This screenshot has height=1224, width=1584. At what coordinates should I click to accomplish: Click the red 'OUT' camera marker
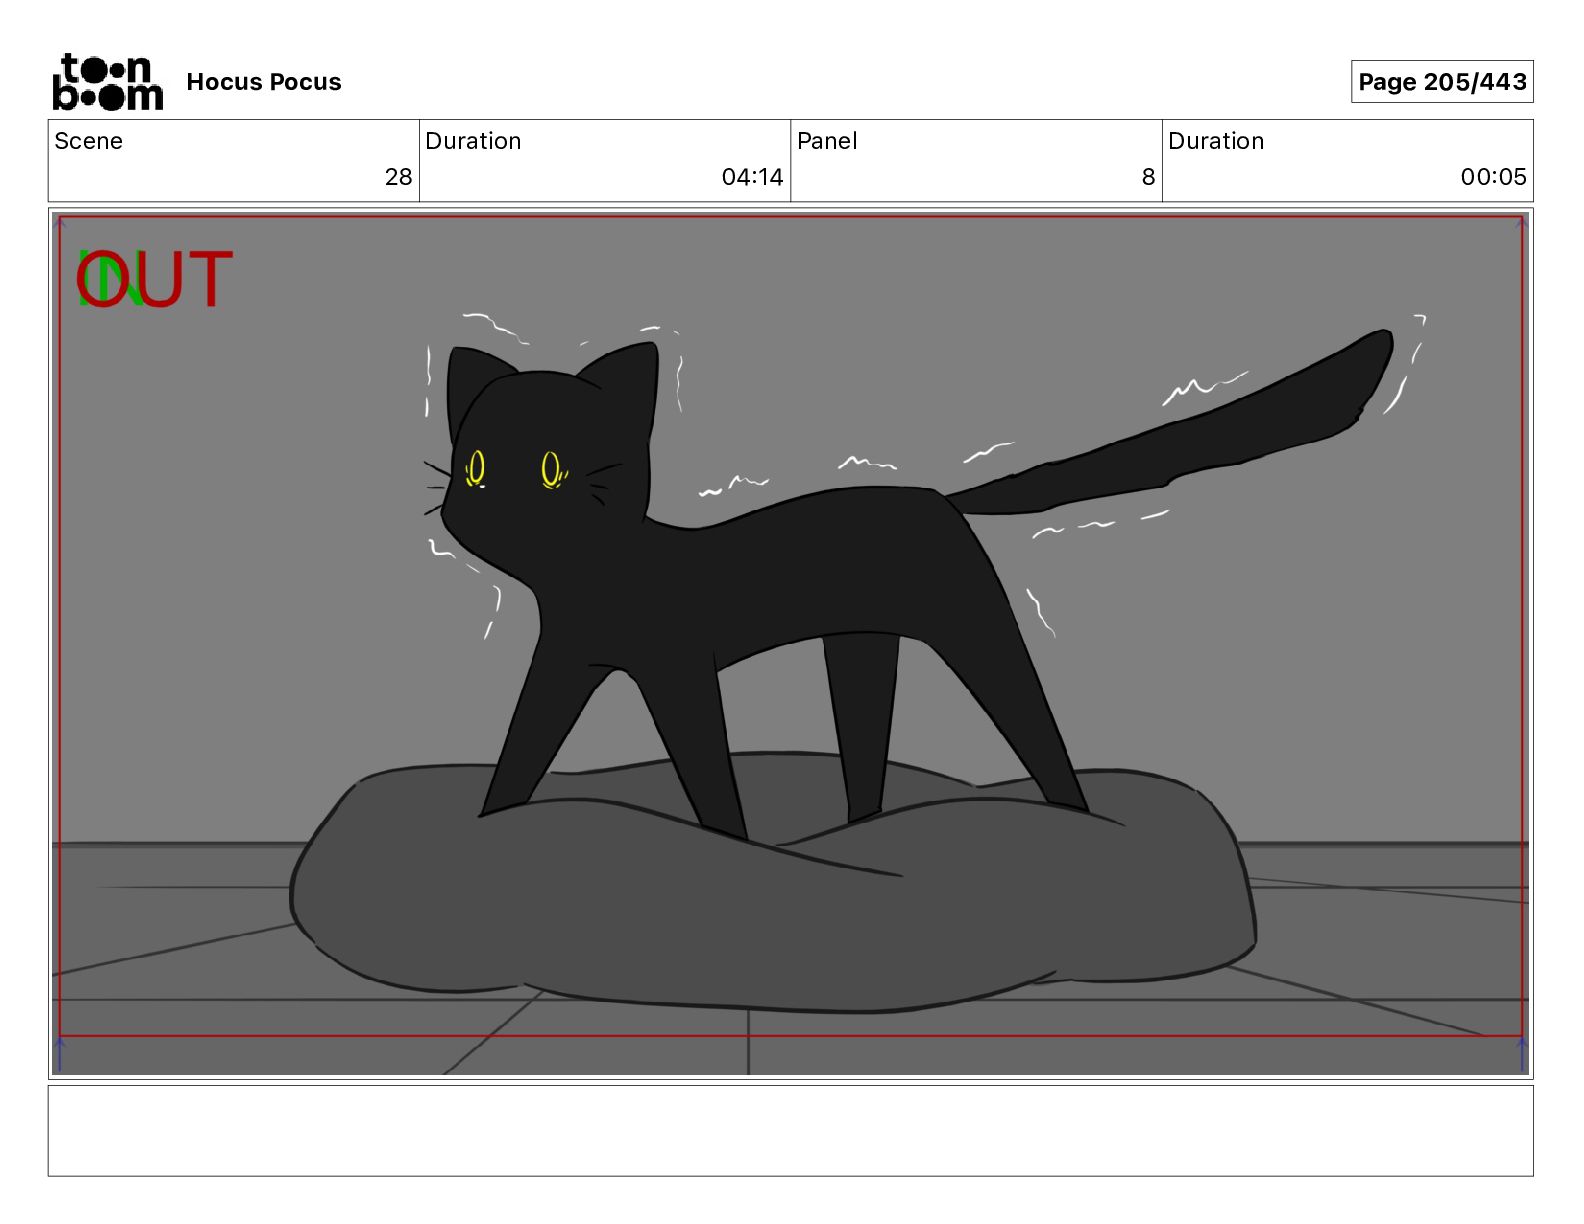click(x=155, y=280)
